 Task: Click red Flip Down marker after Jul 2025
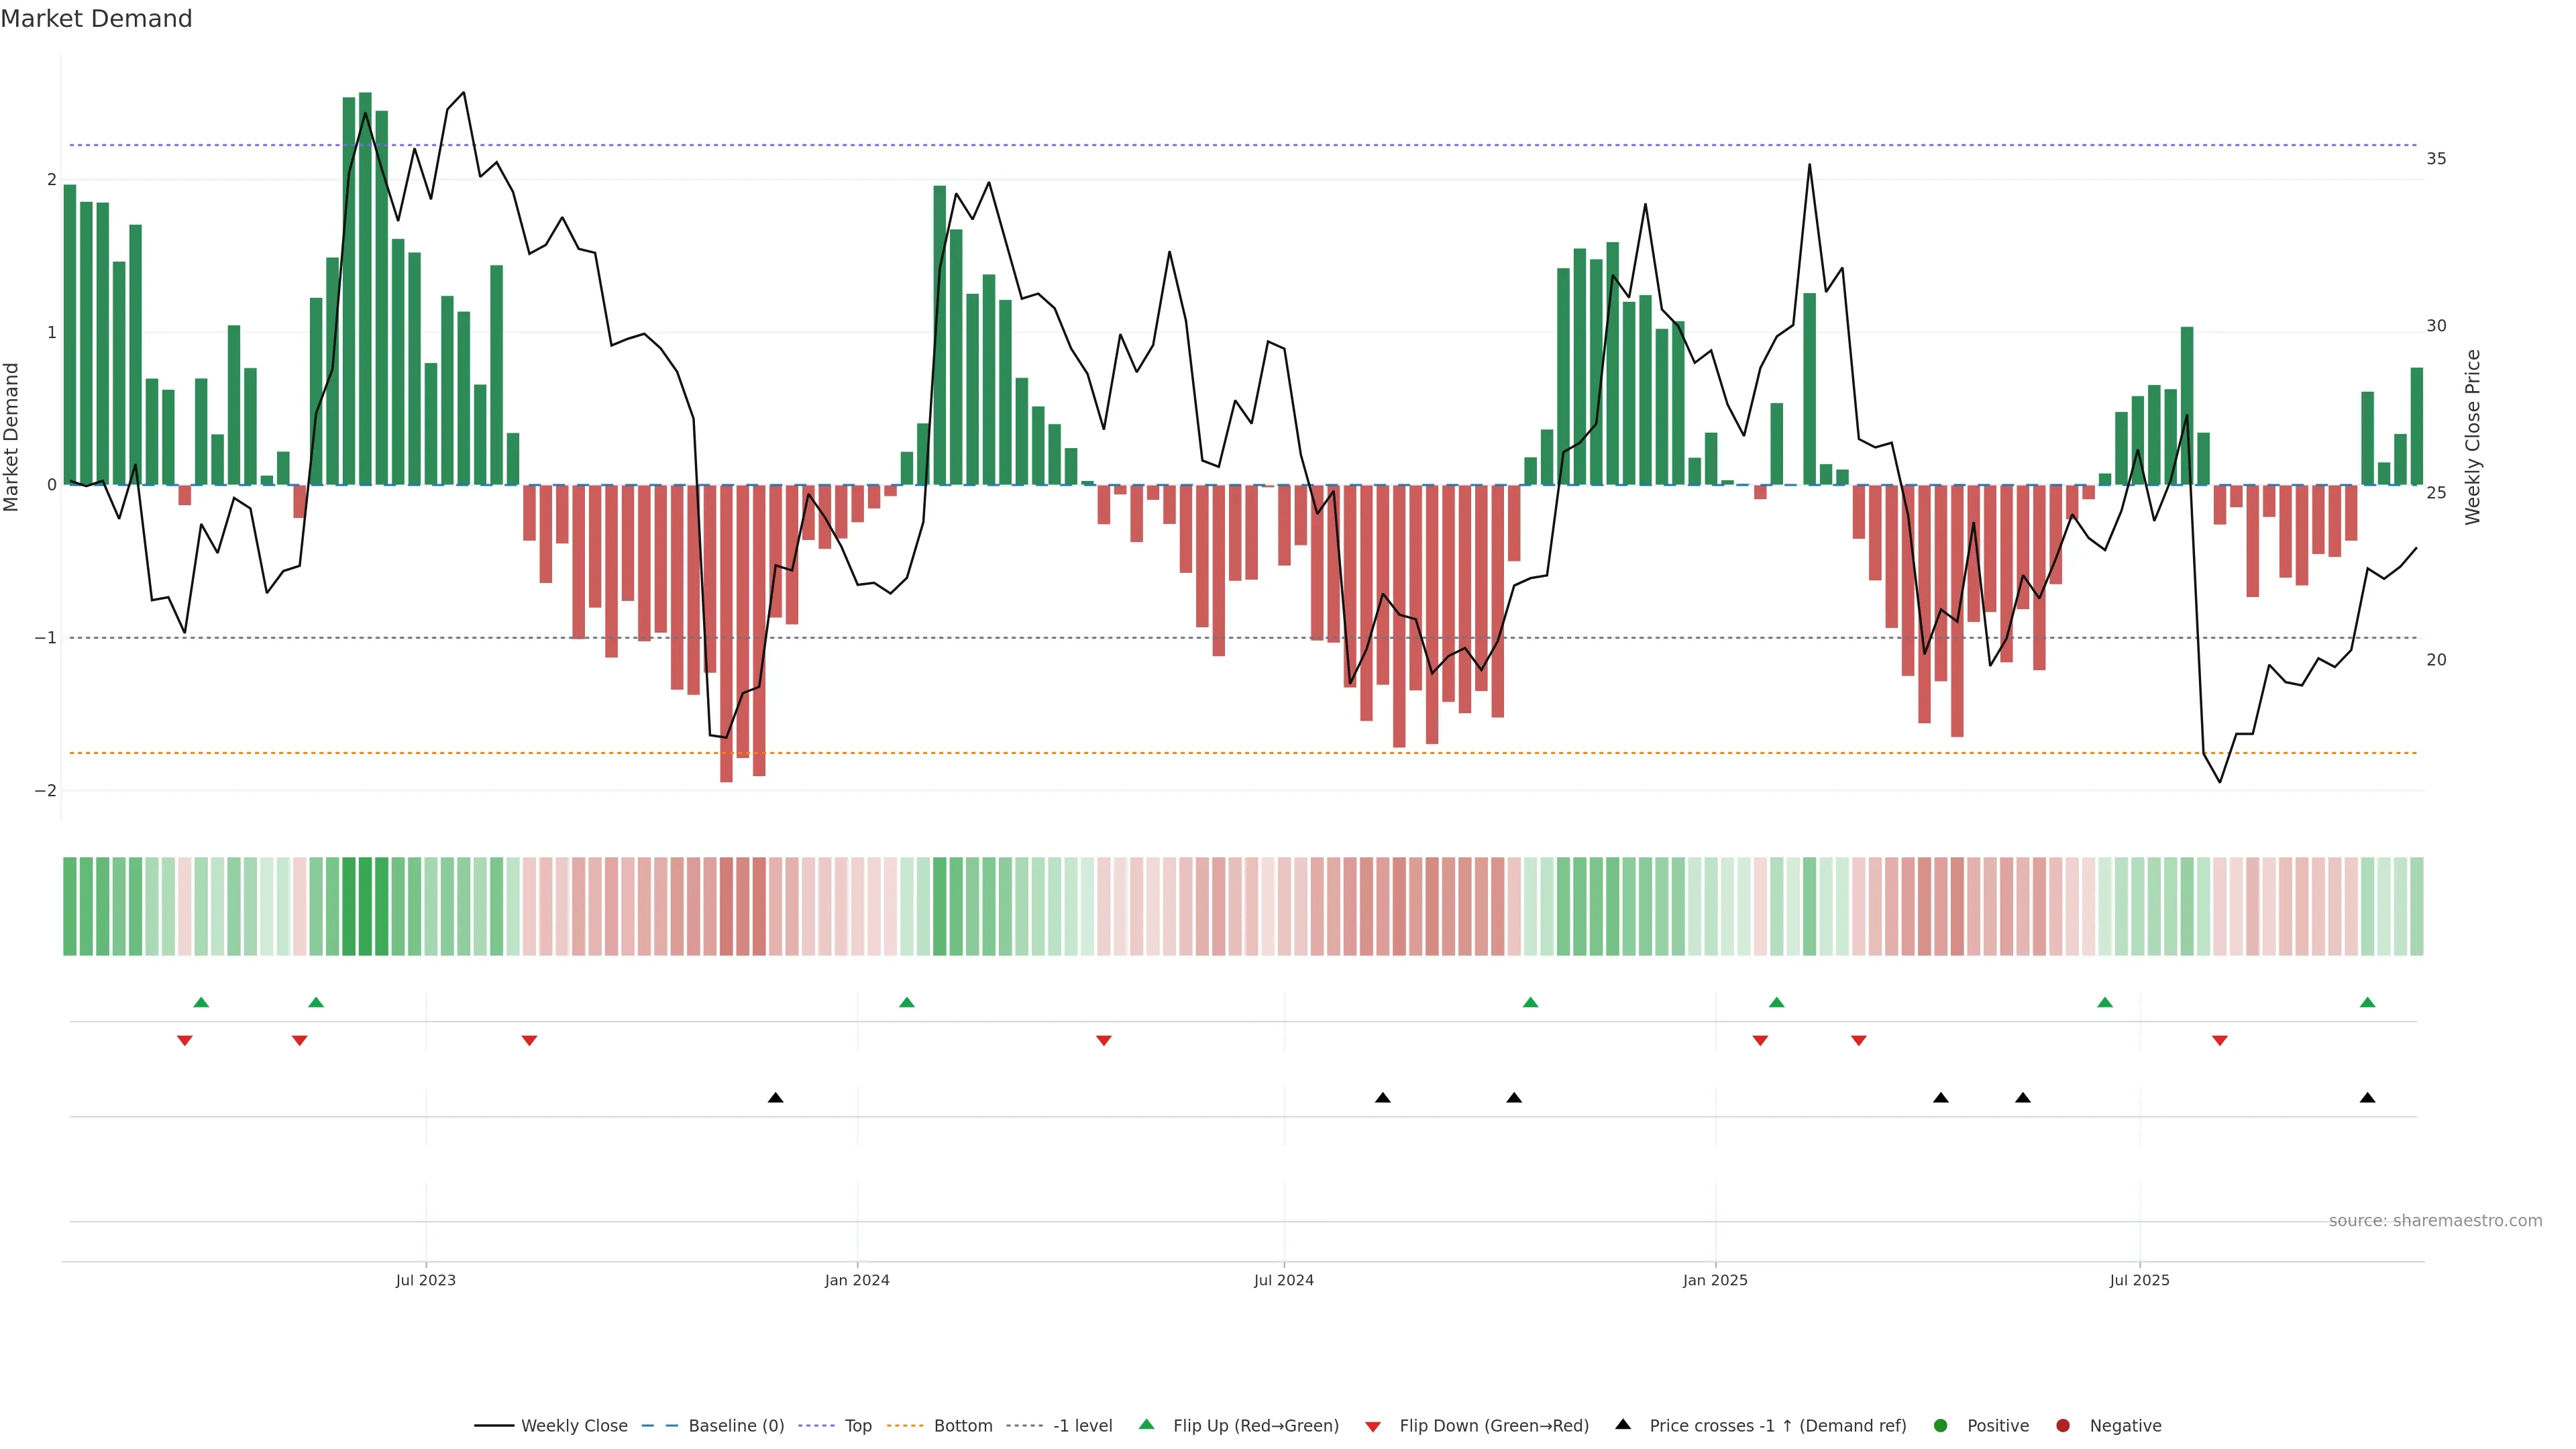2220,1041
